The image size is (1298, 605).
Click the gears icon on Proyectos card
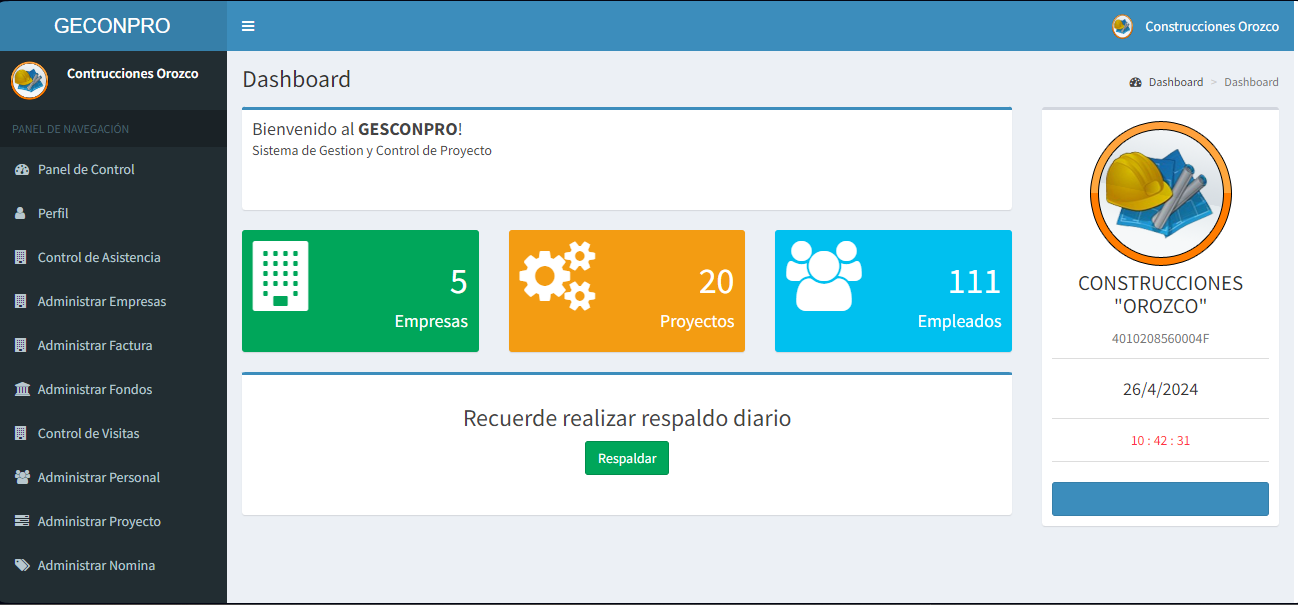(x=557, y=275)
